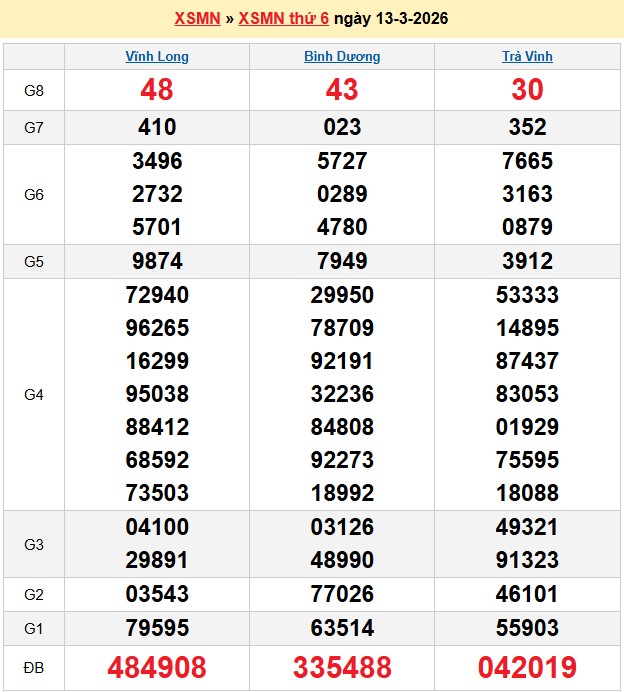624x692 pixels.
Task: Select the G8 number 48
Action: click(x=157, y=90)
